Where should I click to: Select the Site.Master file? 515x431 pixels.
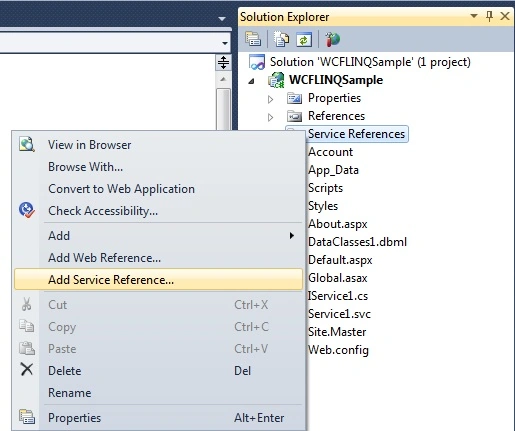click(x=337, y=332)
